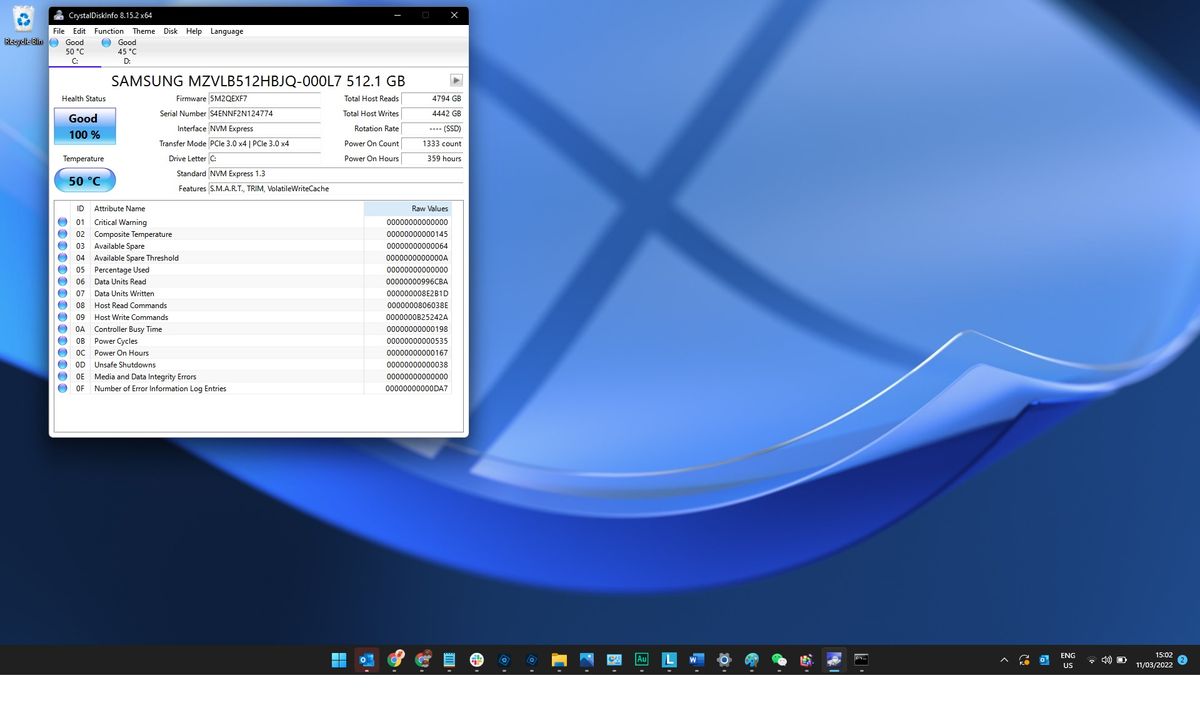Open the Help menu
Image resolution: width=1200 pixels, height=703 pixels.
tap(194, 31)
